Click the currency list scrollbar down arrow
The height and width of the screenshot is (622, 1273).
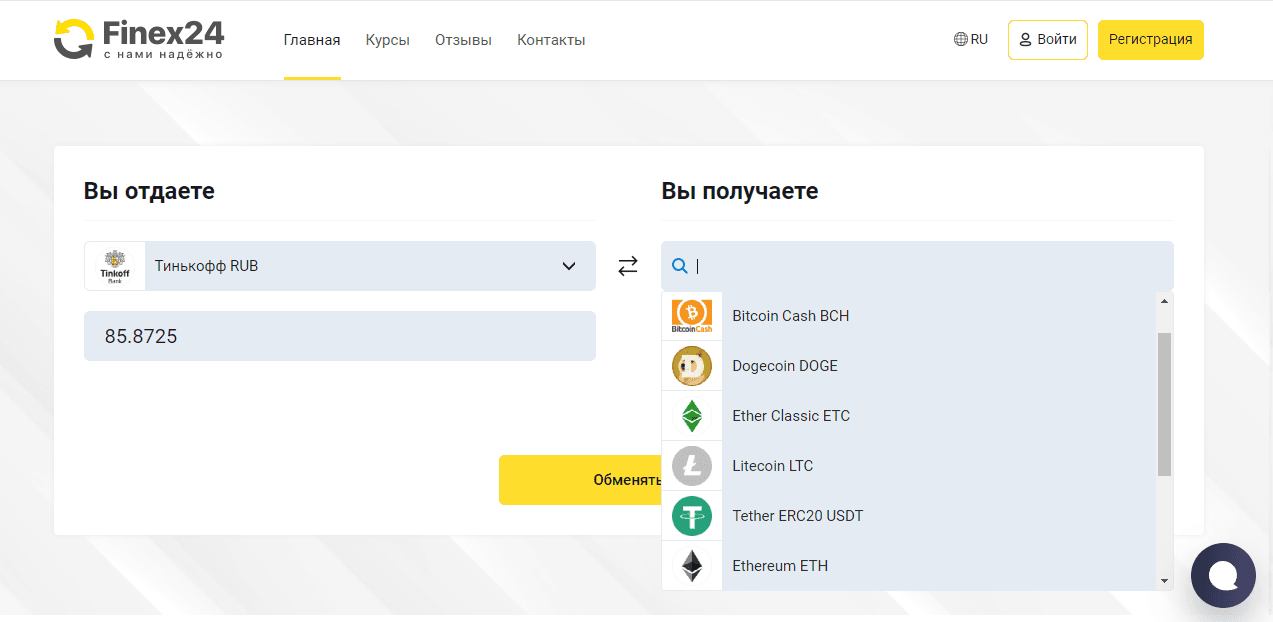click(1164, 581)
